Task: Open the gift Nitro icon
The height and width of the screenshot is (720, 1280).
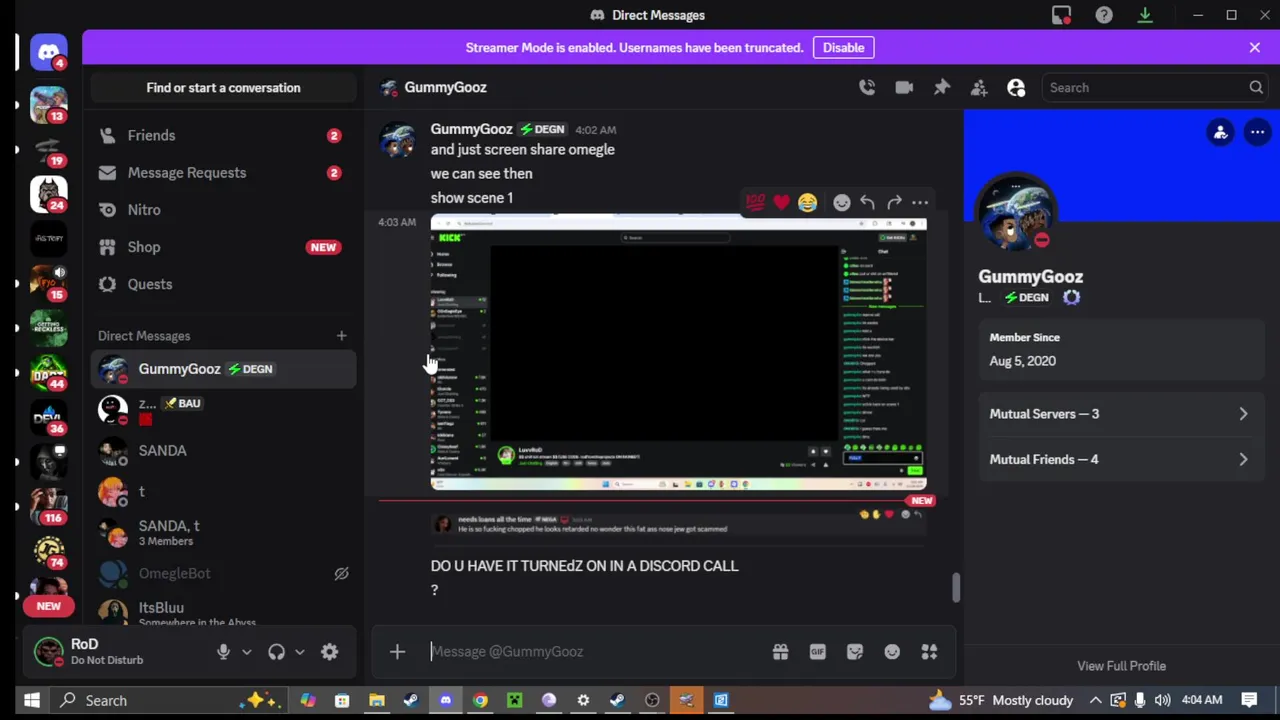Action: [x=780, y=652]
